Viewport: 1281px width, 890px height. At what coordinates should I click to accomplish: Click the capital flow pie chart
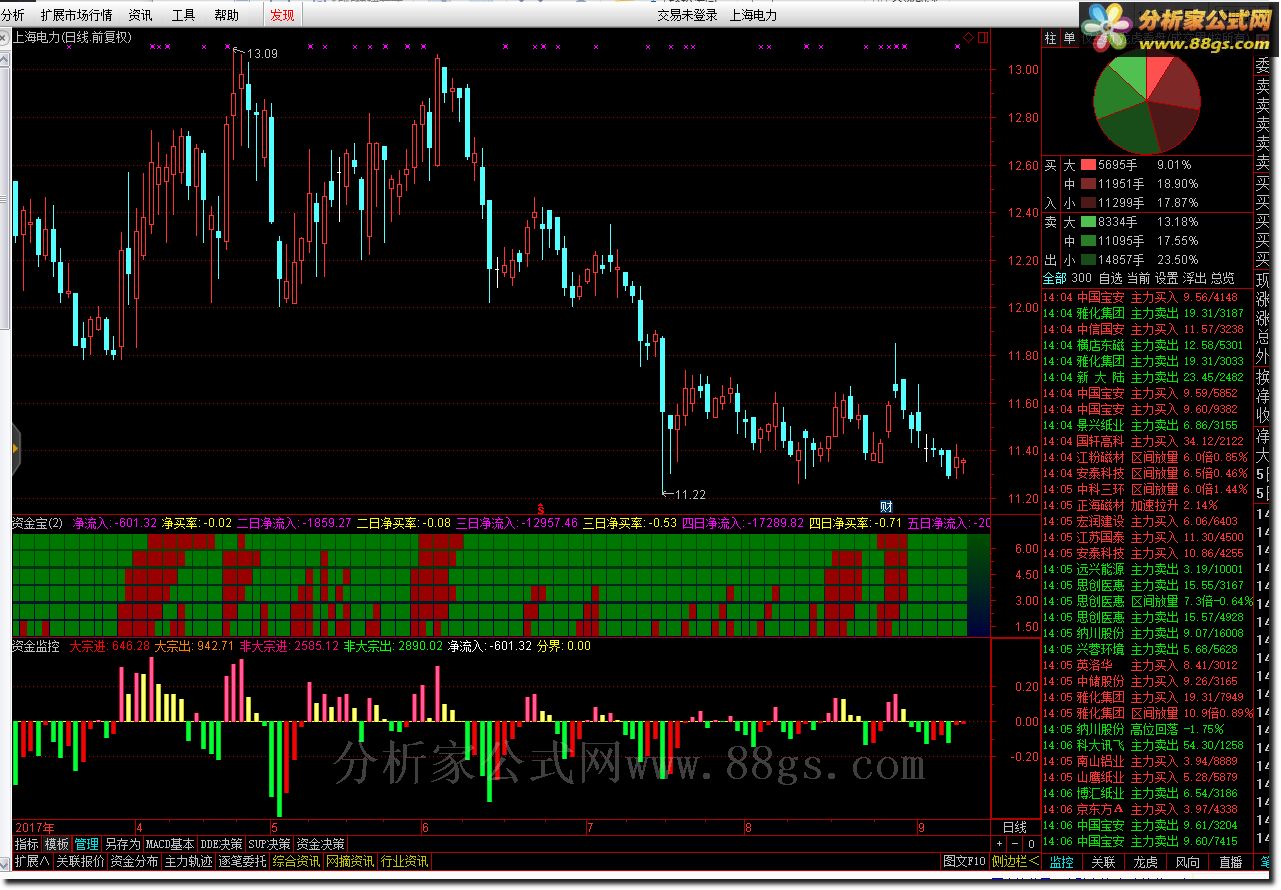click(x=1146, y=103)
